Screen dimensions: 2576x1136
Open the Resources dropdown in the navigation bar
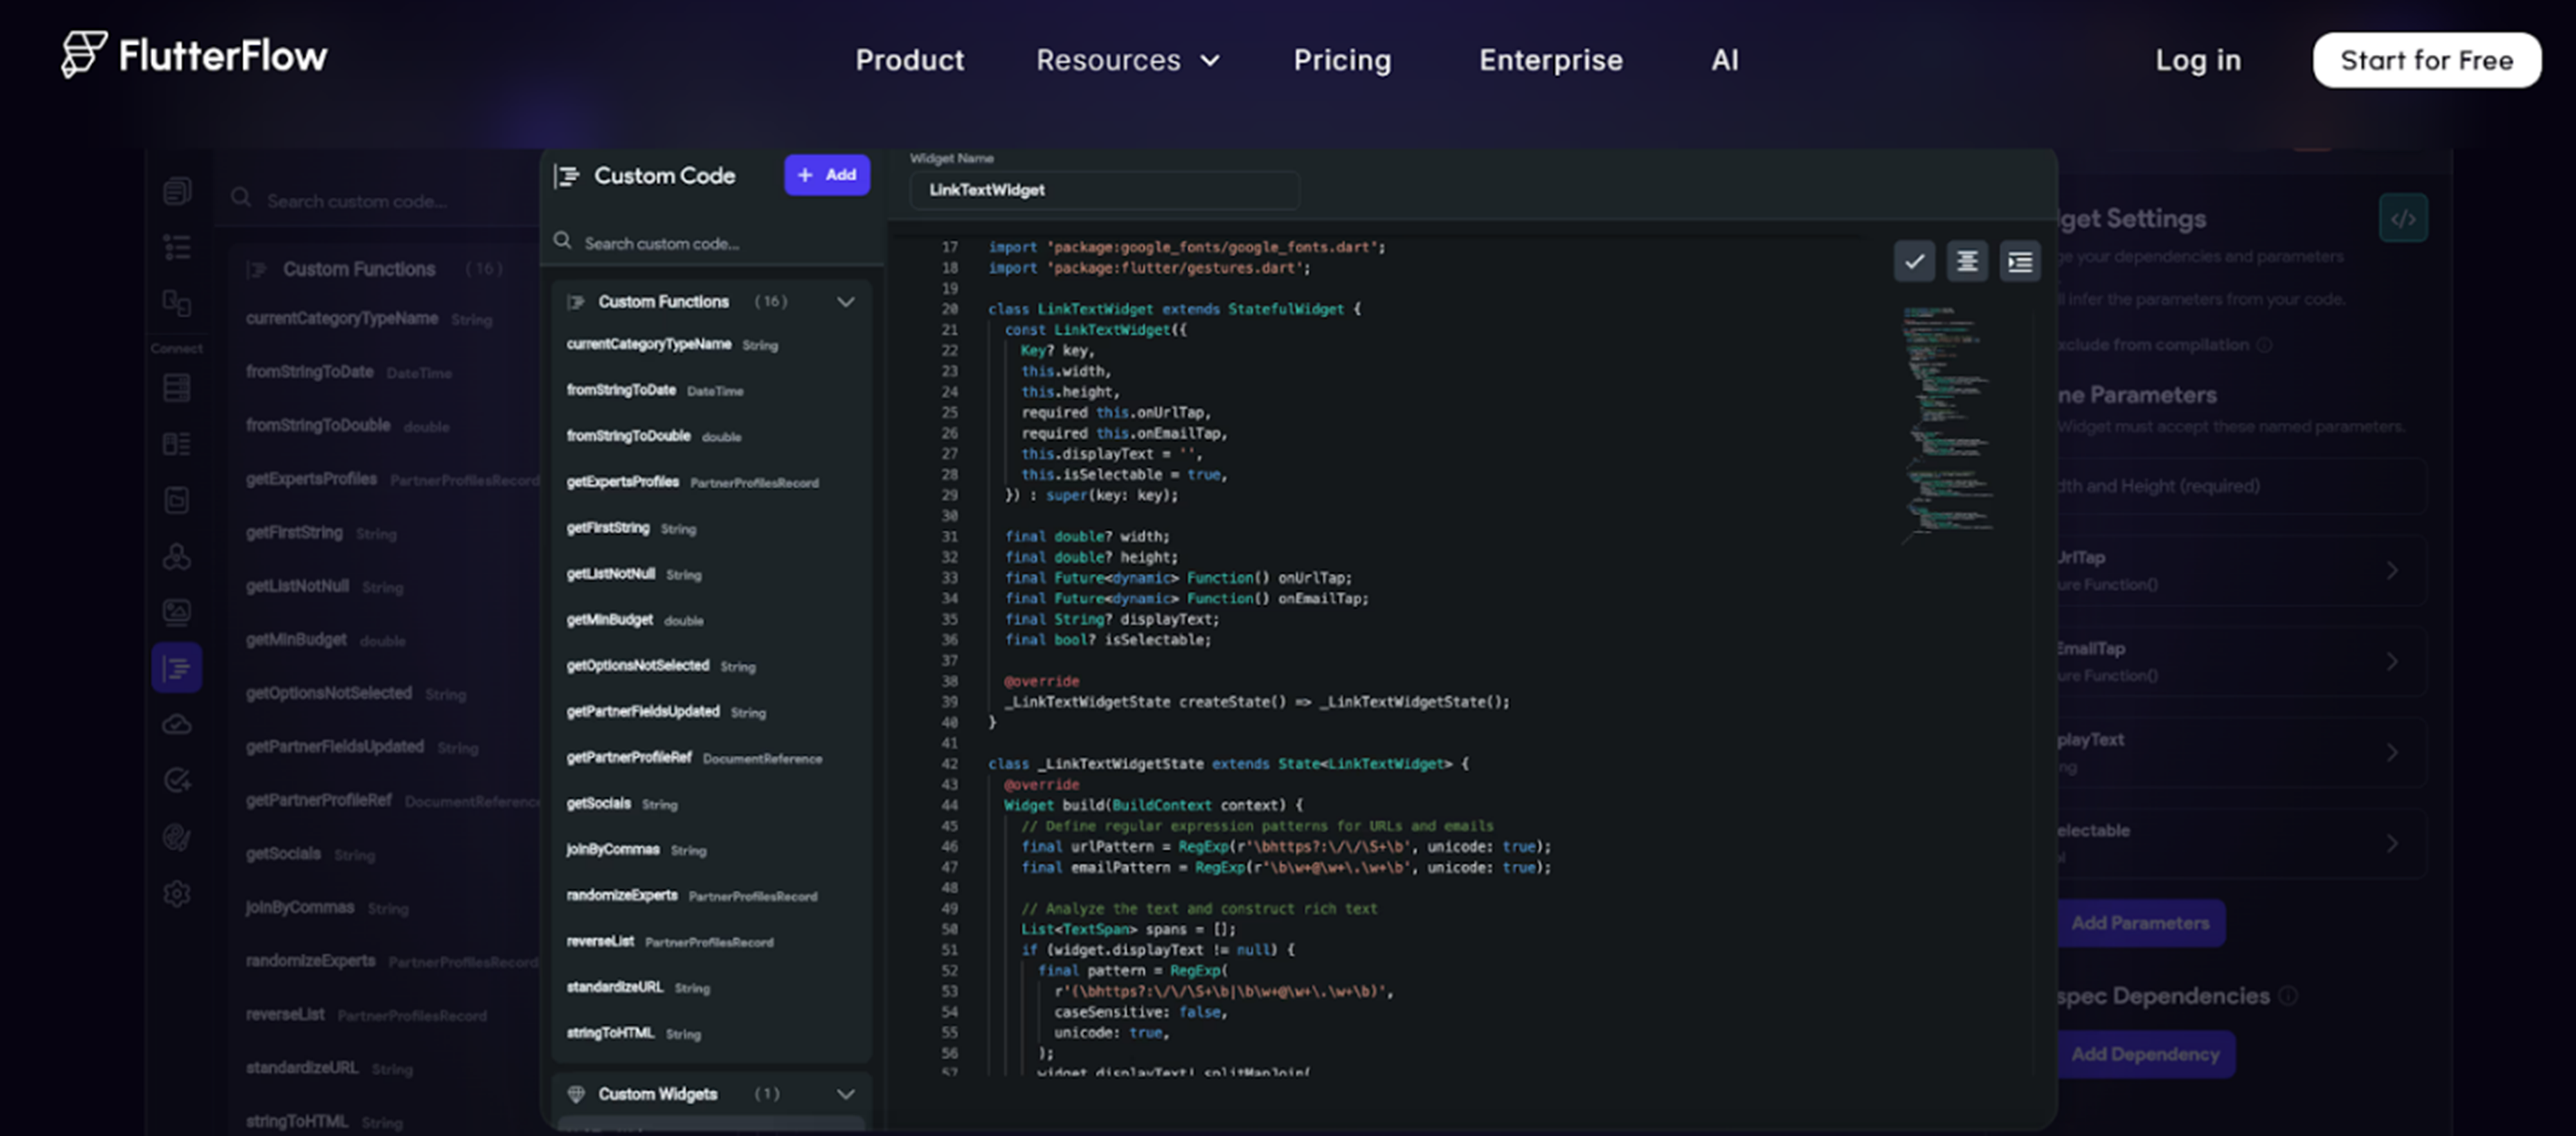pyautogui.click(x=1128, y=60)
